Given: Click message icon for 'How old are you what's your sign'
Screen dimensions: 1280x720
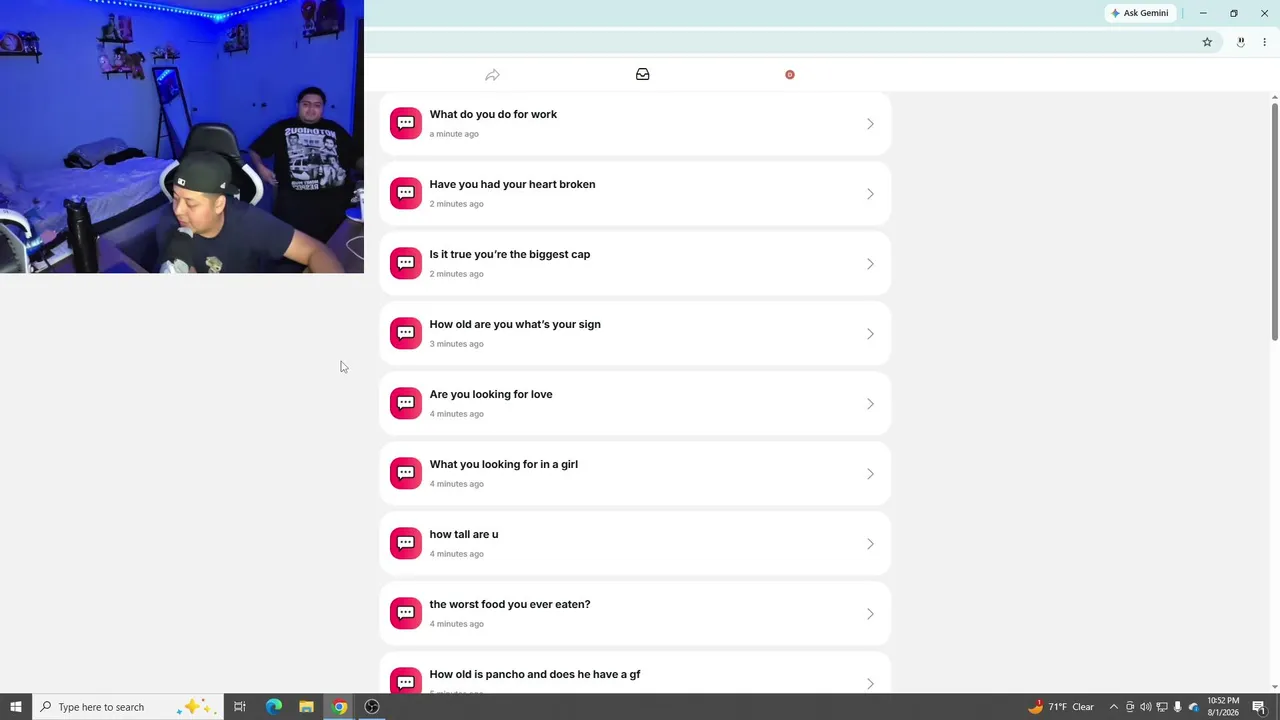Looking at the screenshot, I should 406,333.
